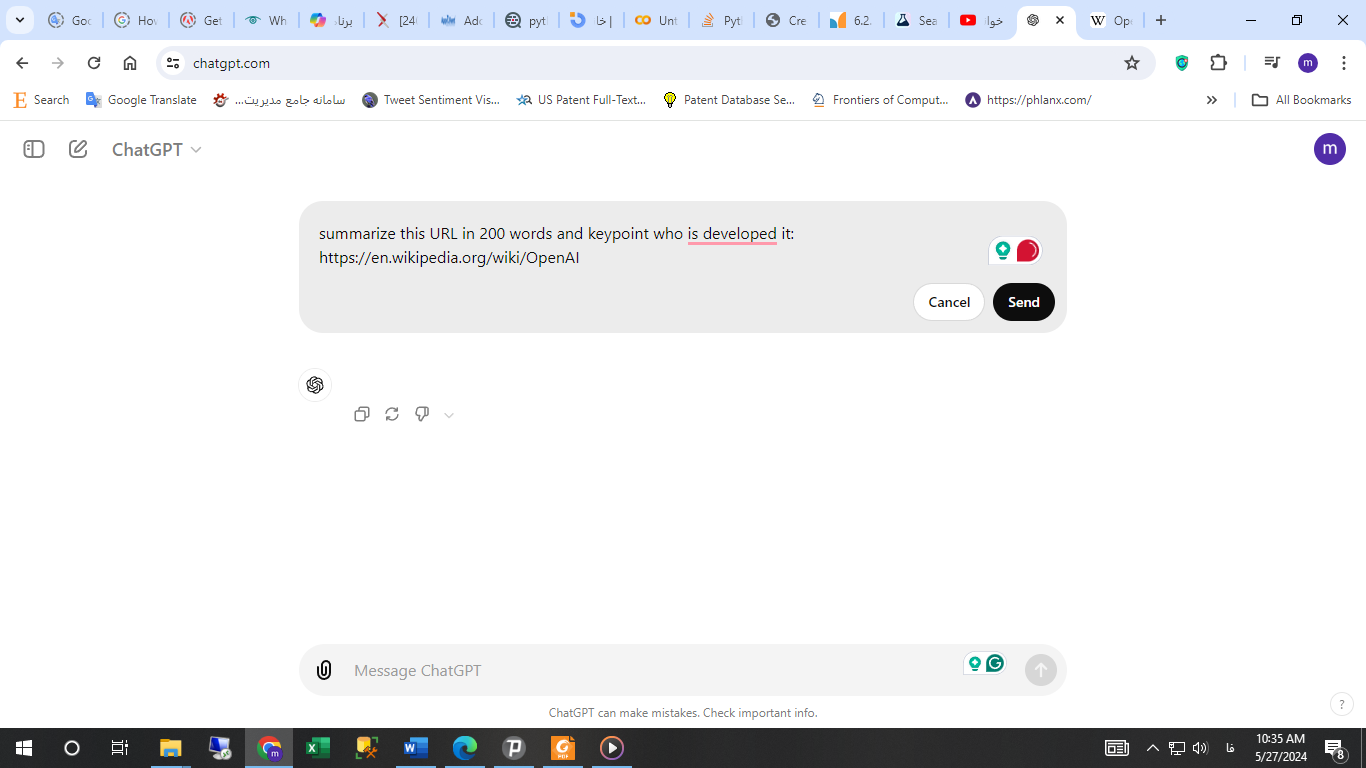This screenshot has height=768, width=1366.
Task: Click the underlined phrase 'is developed'
Action: [x=731, y=234]
